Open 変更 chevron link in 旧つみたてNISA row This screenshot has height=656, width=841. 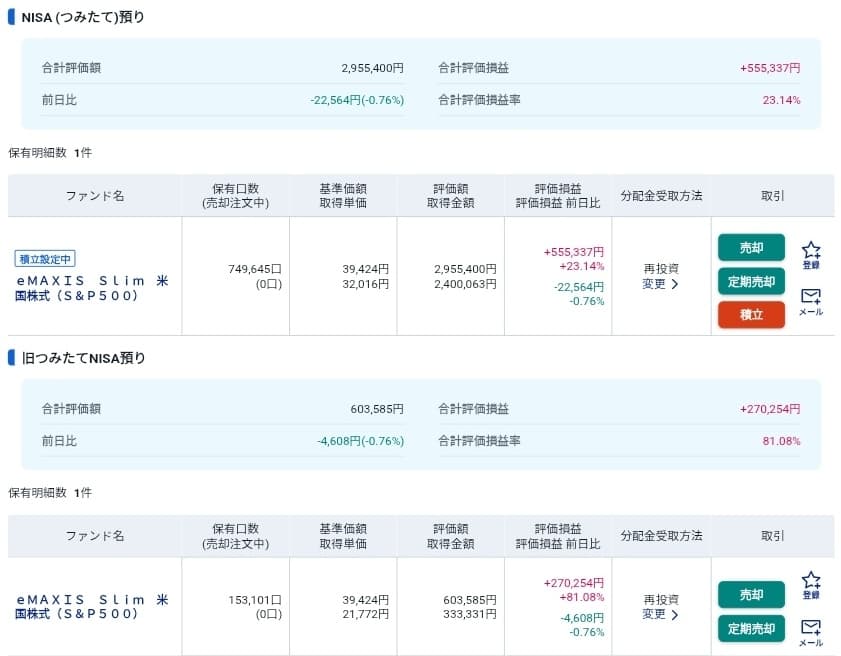click(660, 614)
